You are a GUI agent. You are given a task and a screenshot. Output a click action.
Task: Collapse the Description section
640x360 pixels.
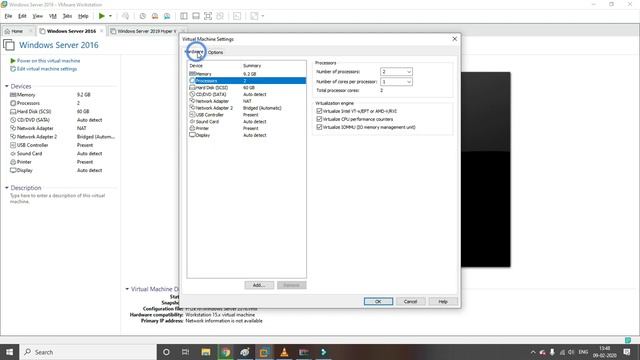tap(7, 188)
